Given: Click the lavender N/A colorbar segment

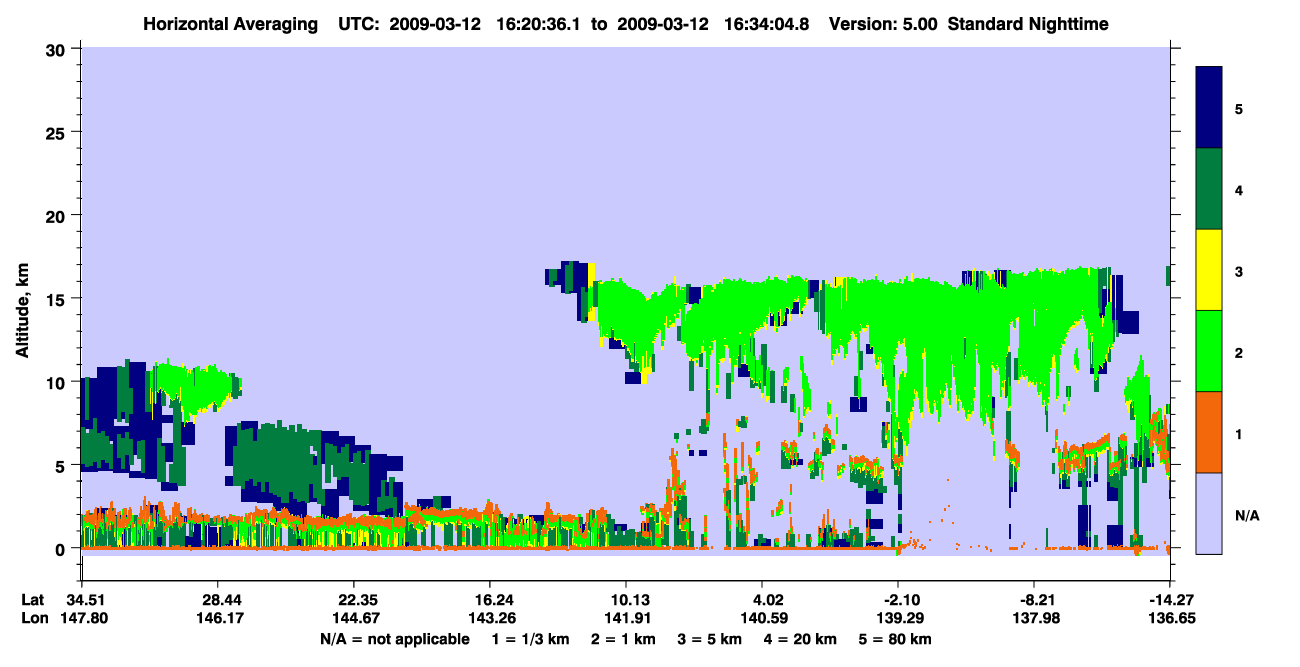Looking at the screenshot, I should [x=1209, y=512].
